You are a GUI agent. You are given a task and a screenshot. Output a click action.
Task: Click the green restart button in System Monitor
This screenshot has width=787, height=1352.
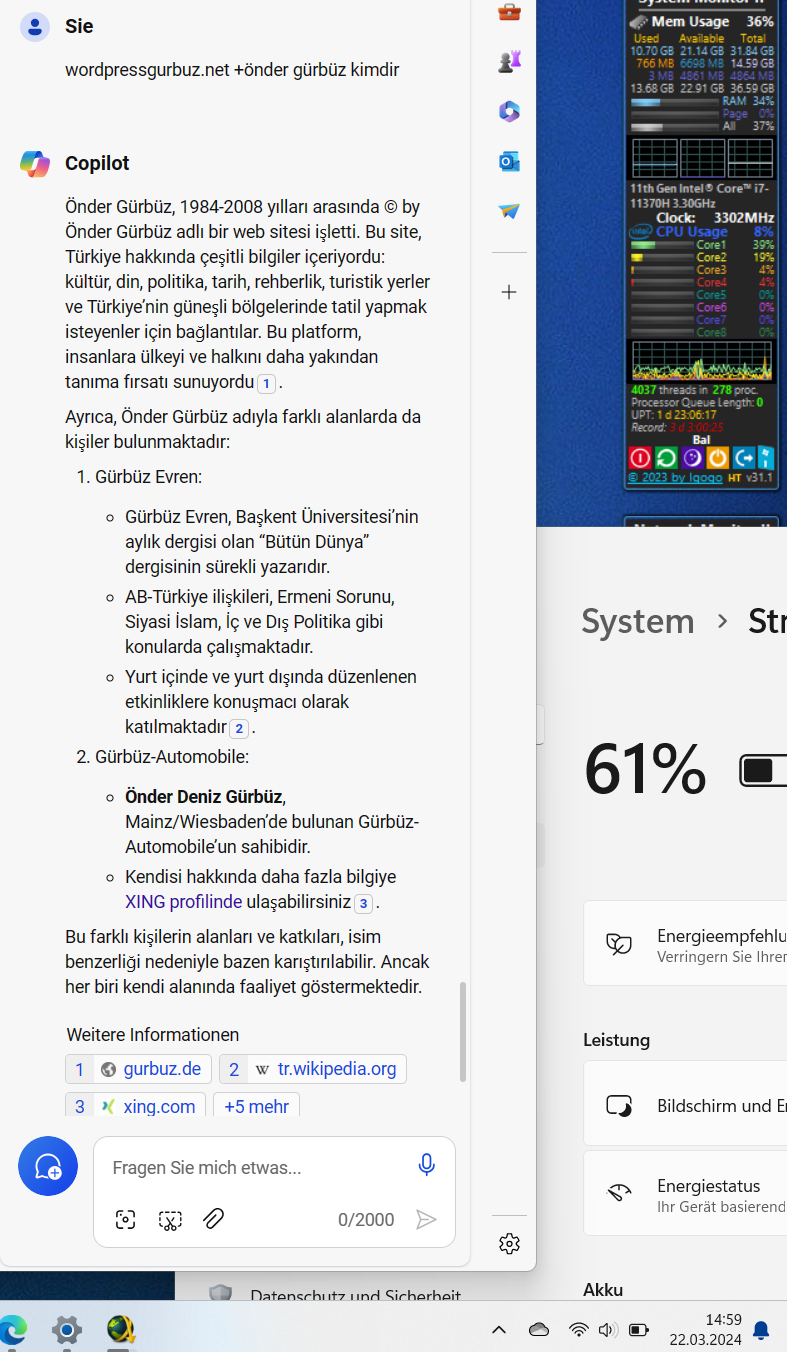[666, 458]
